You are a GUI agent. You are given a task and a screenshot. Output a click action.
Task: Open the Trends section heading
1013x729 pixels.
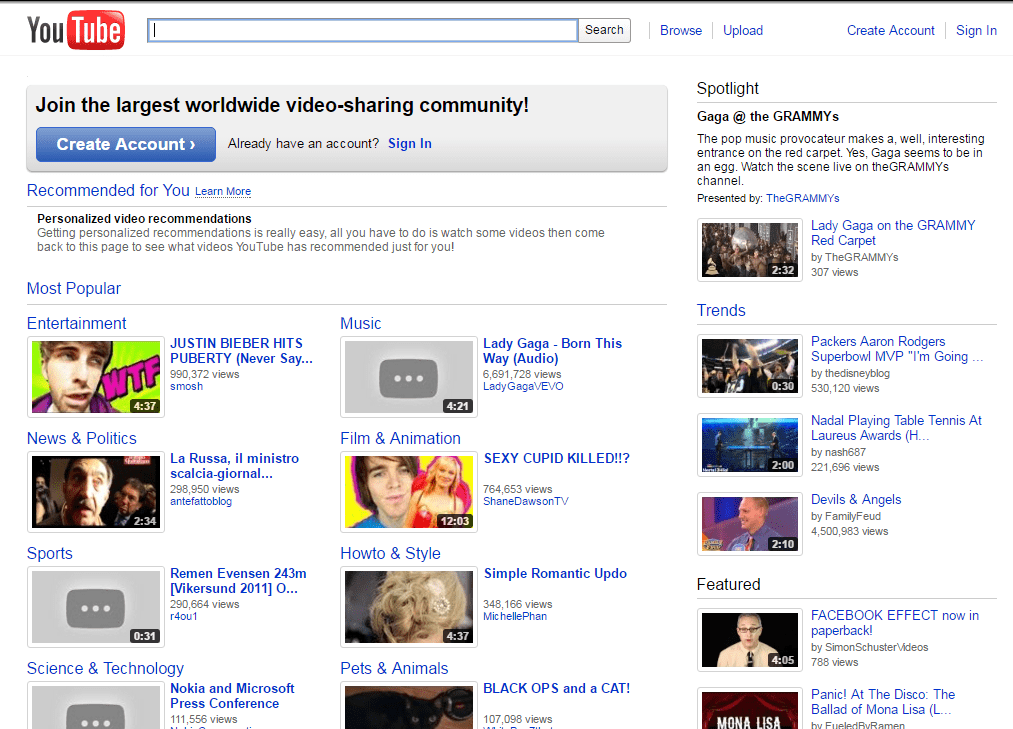721,310
